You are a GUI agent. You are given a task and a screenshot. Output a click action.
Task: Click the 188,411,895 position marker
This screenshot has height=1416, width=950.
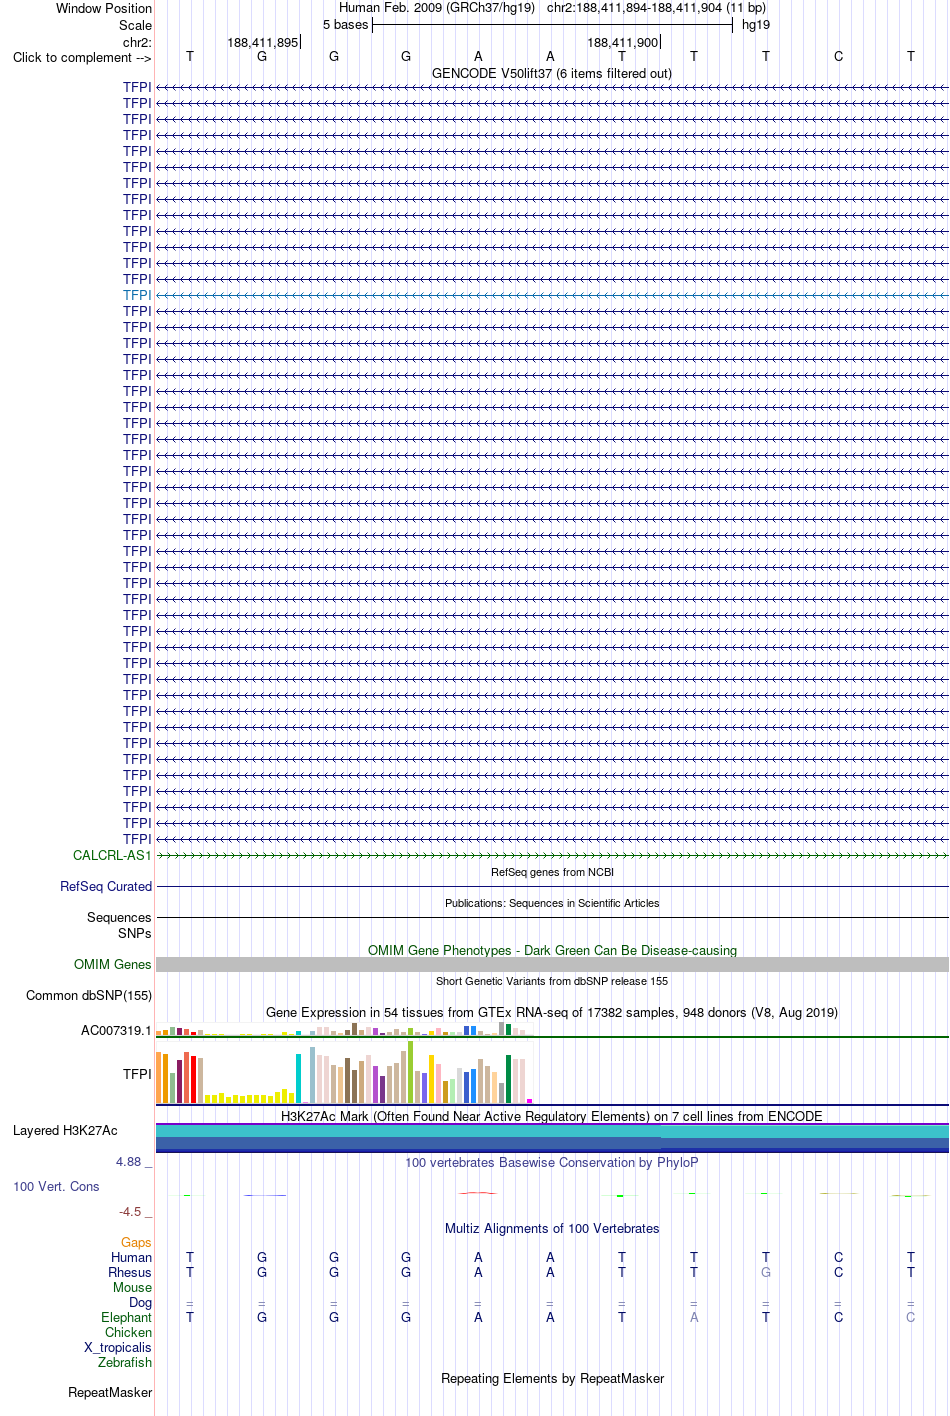click(x=263, y=42)
